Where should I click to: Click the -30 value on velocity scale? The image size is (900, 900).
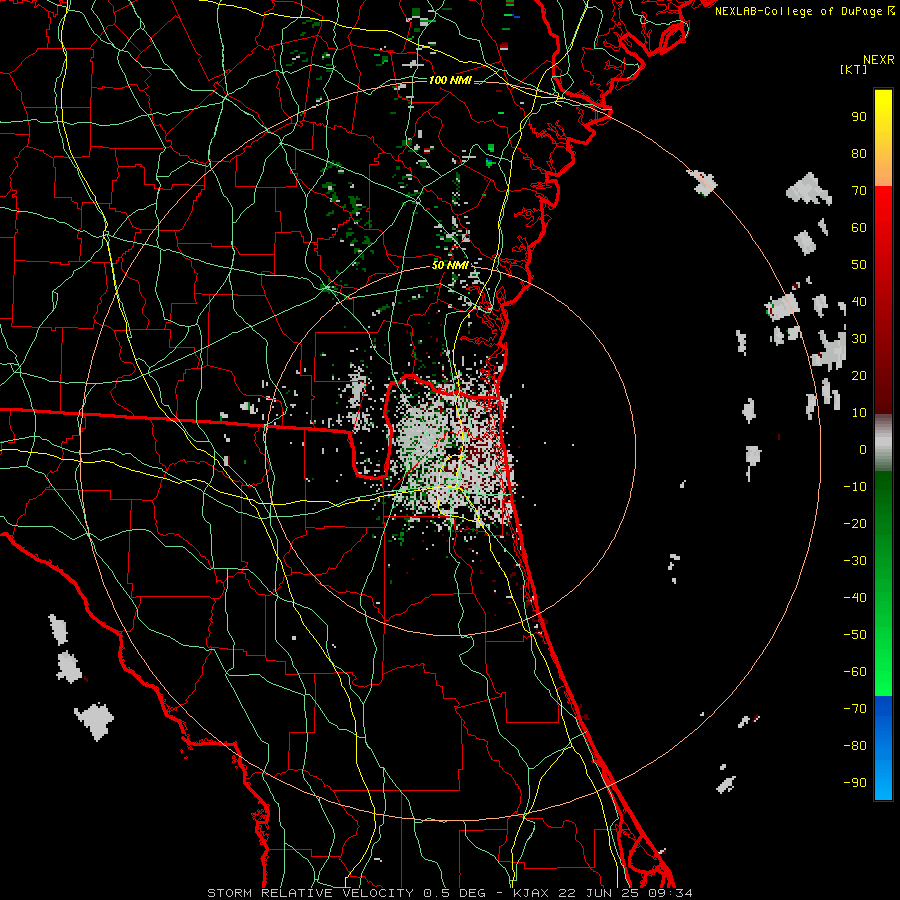[x=855, y=561]
